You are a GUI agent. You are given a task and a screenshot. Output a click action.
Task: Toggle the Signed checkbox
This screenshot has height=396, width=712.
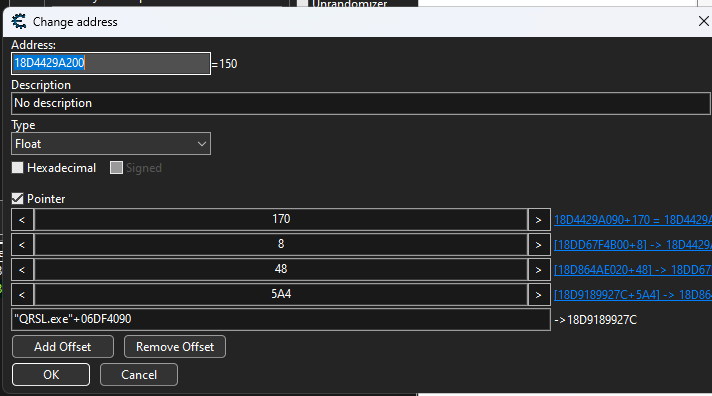[x=116, y=168]
